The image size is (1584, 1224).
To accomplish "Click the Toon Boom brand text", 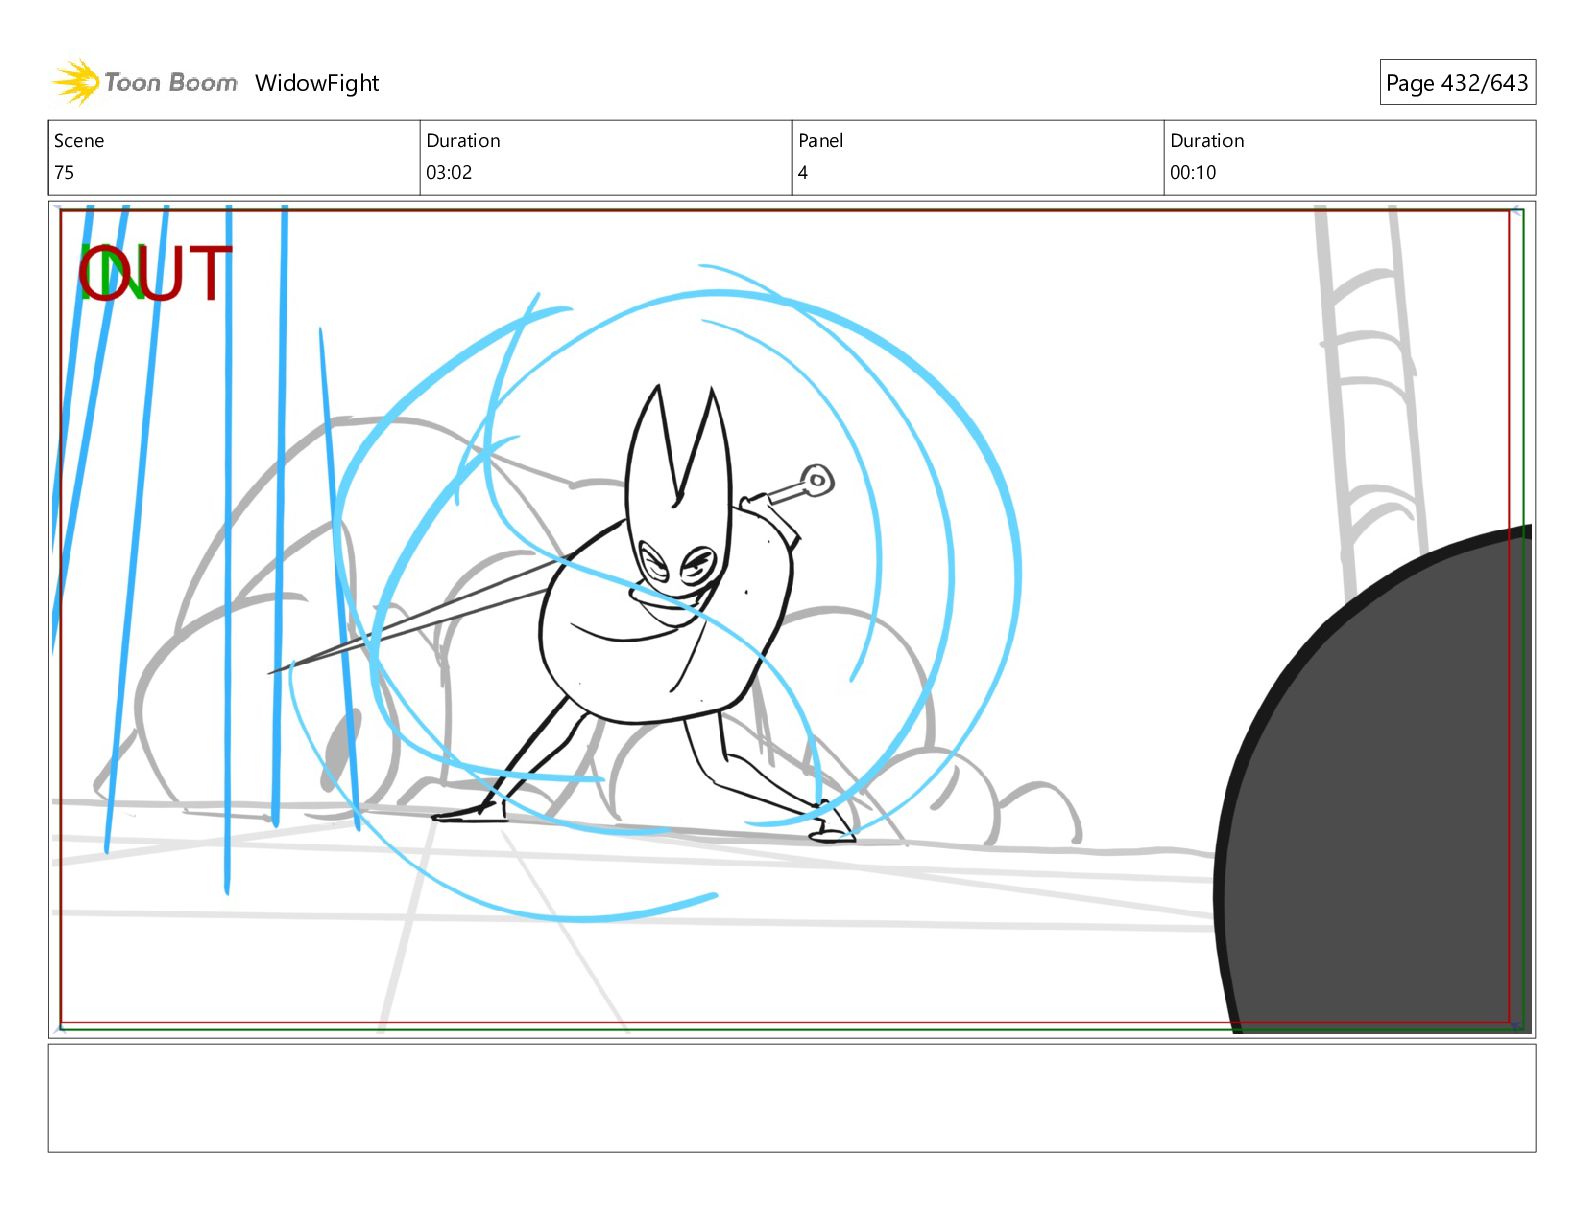I will [171, 83].
